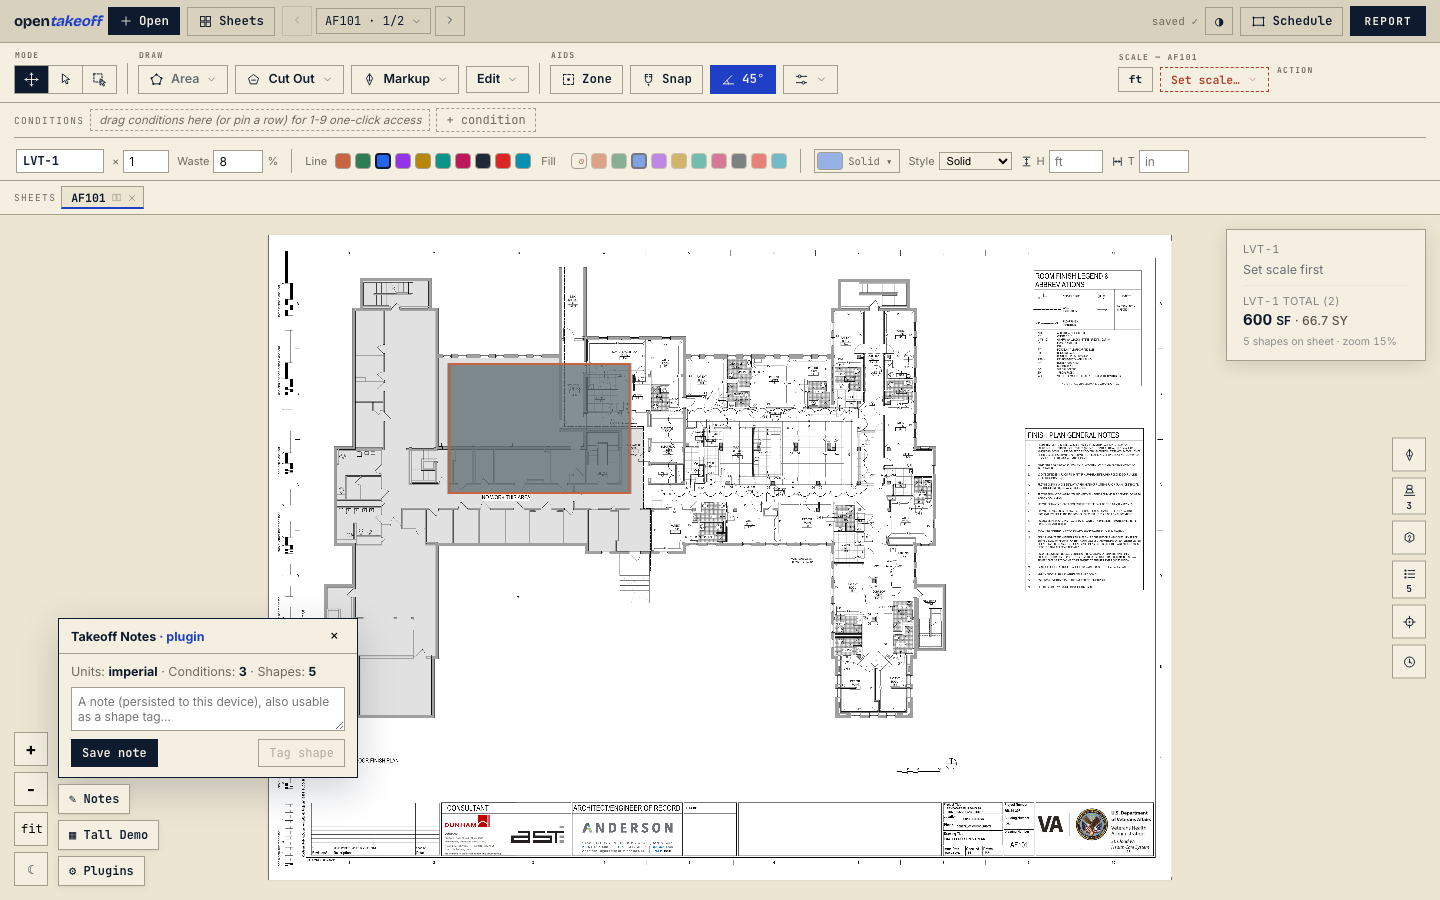The height and width of the screenshot is (900, 1440).
Task: Toggle the Zone aid
Action: [x=587, y=79]
